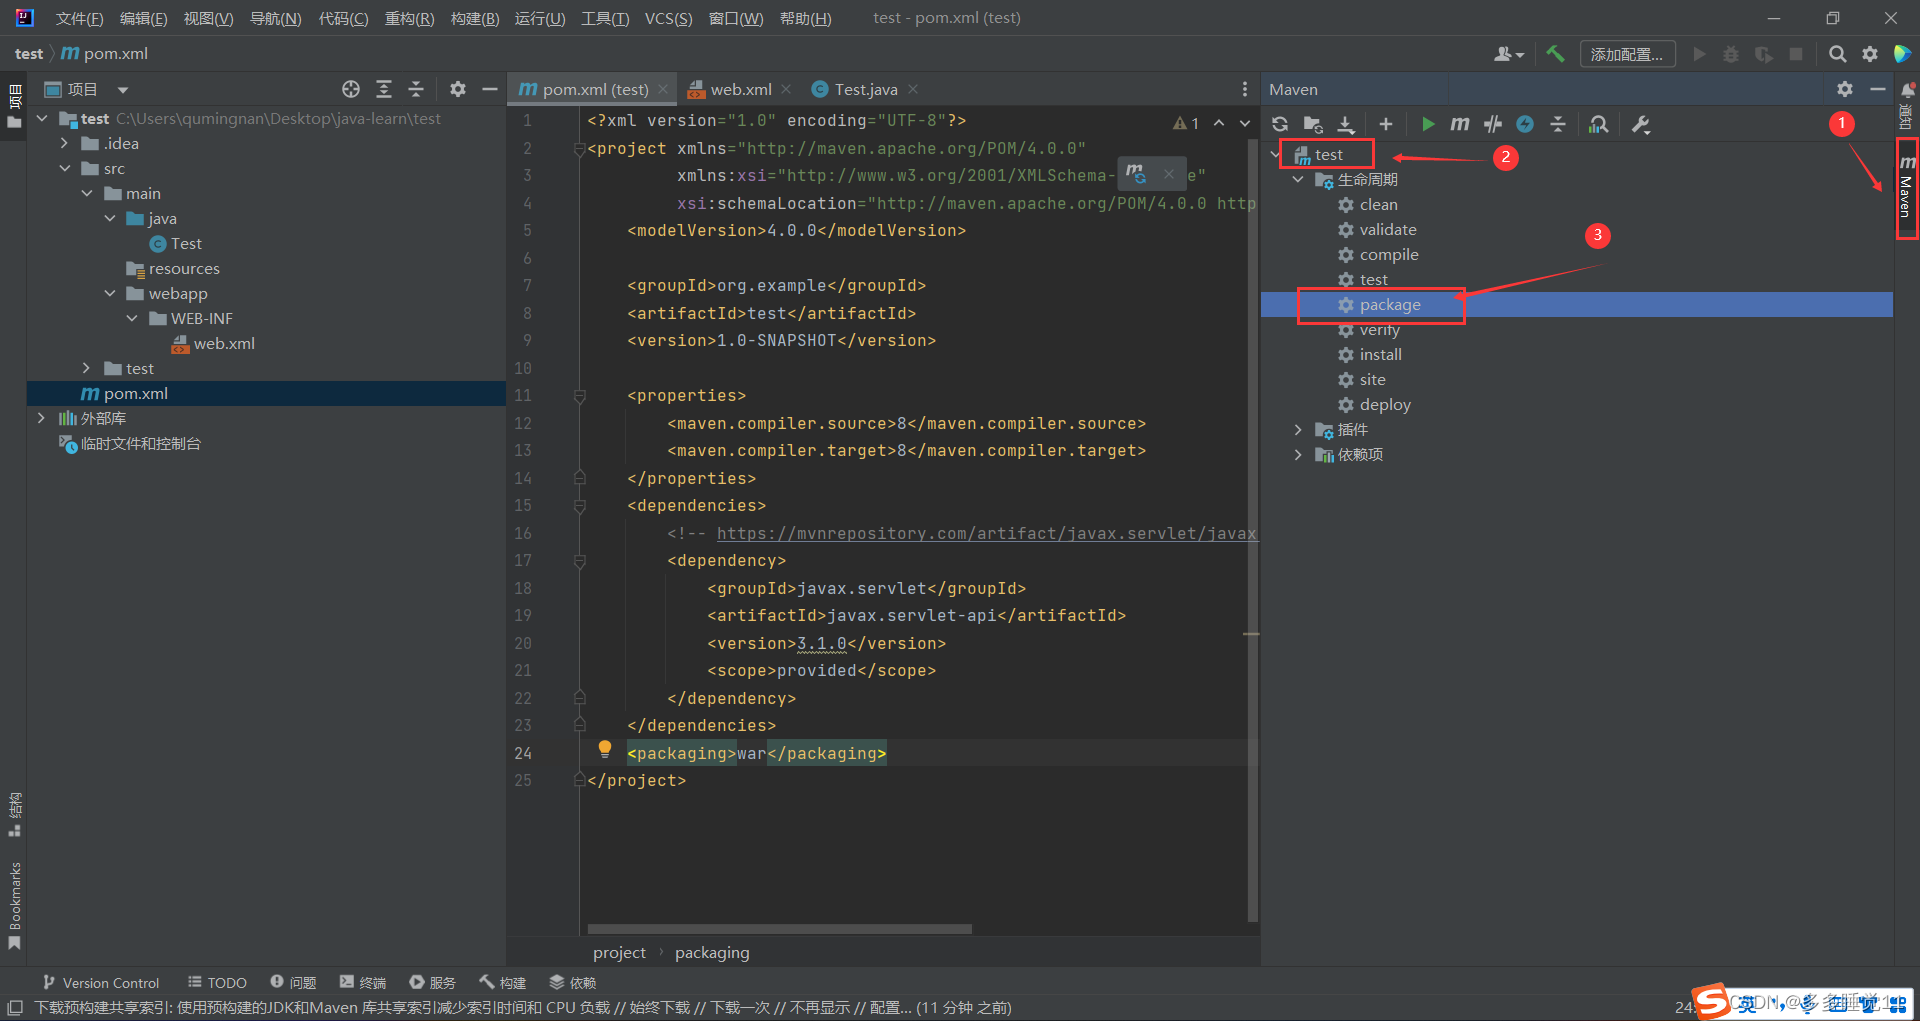The height and width of the screenshot is (1021, 1920).
Task: Select opened file in Project panel
Action: coord(351,89)
